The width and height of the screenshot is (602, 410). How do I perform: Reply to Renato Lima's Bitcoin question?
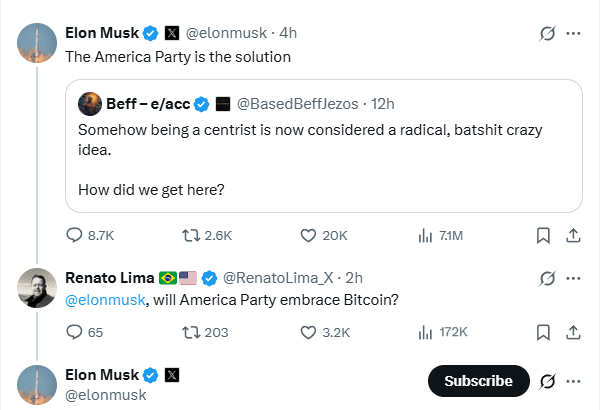pos(75,332)
